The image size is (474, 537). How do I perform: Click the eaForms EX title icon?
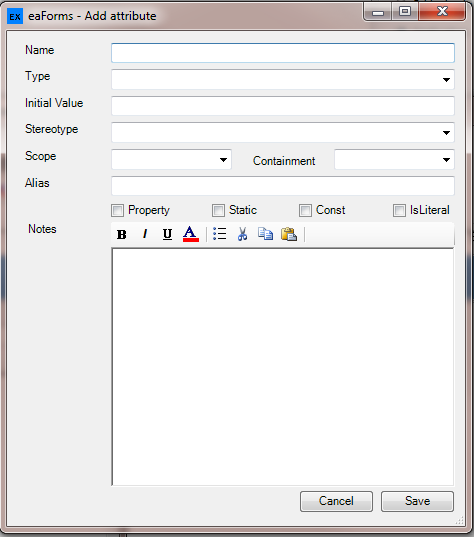pos(15,16)
